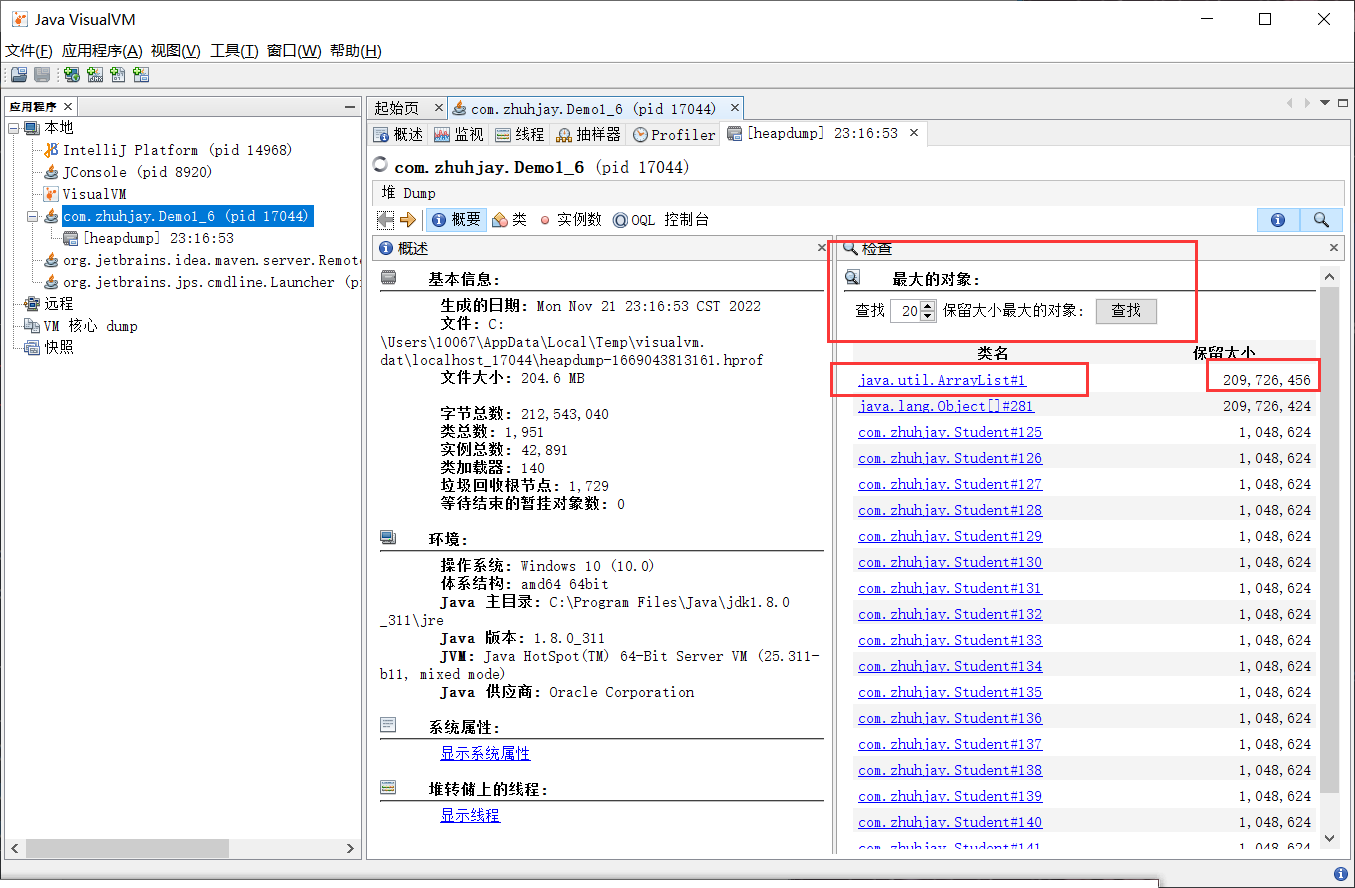1355x888 pixels.
Task: Open the OQL 控制台 view
Action: tap(660, 220)
